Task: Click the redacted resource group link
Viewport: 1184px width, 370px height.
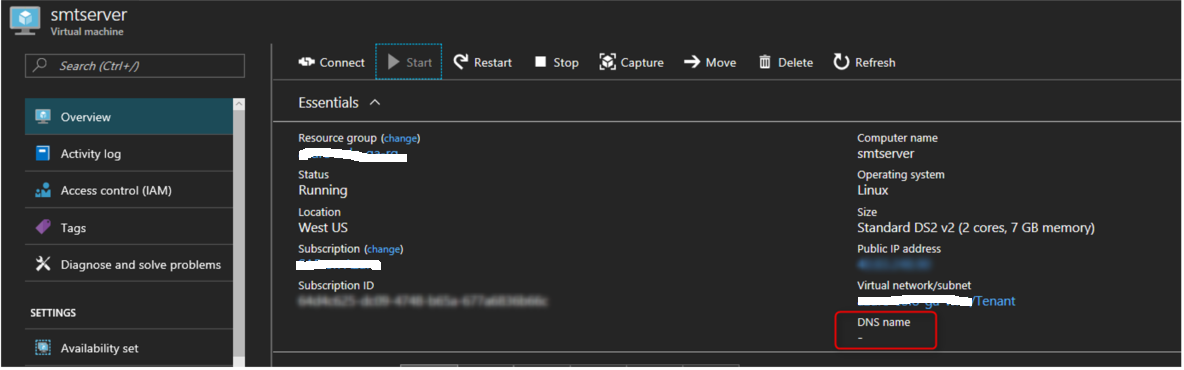Action: coord(353,156)
